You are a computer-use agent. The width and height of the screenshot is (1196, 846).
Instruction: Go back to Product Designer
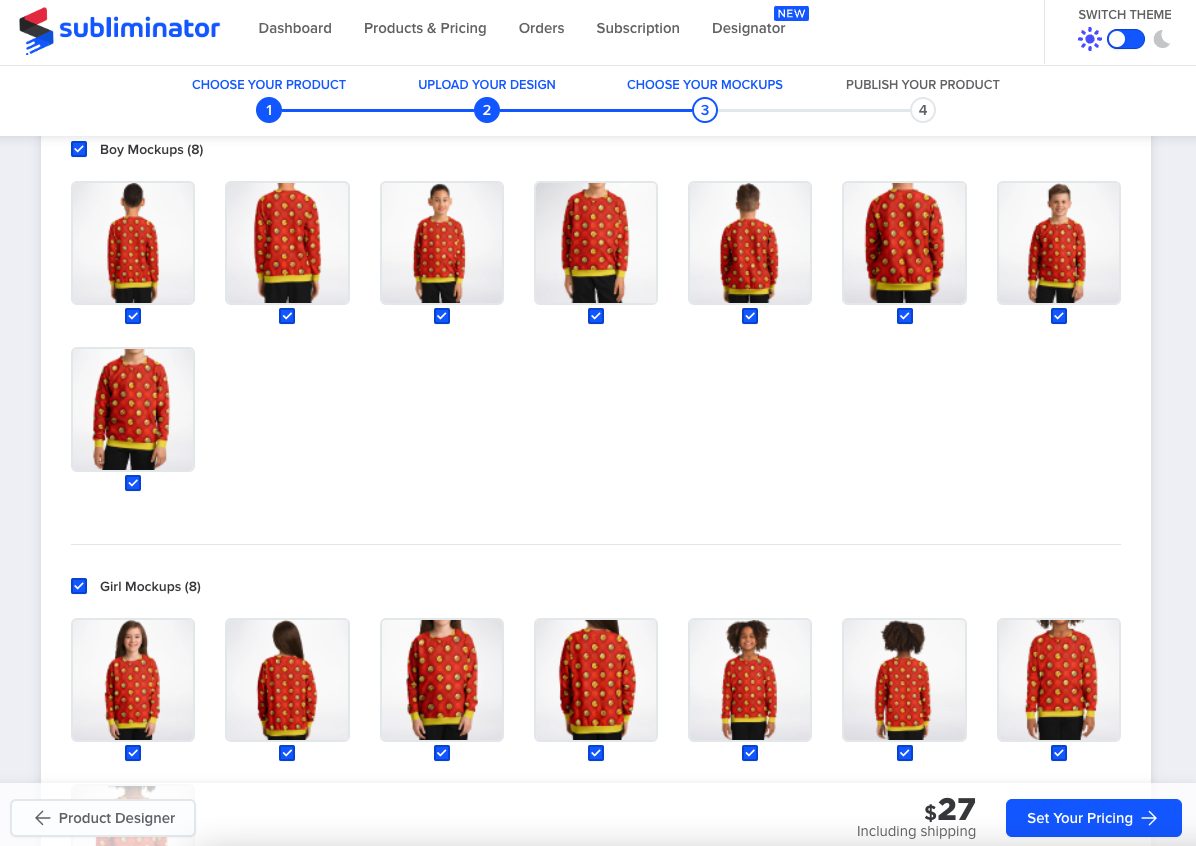103,818
